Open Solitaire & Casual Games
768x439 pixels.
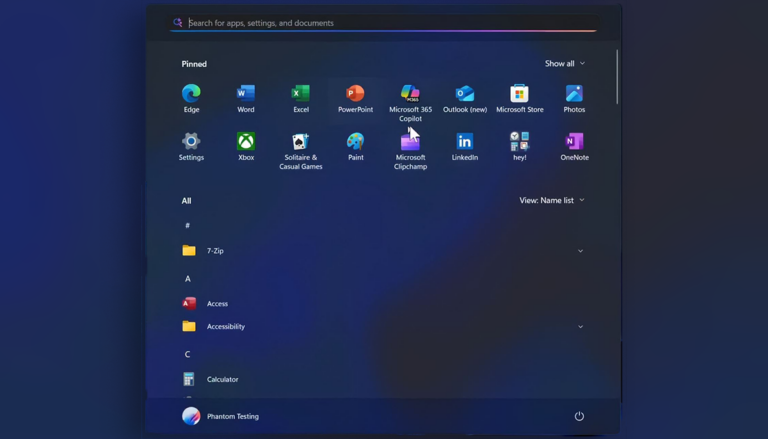[301, 151]
